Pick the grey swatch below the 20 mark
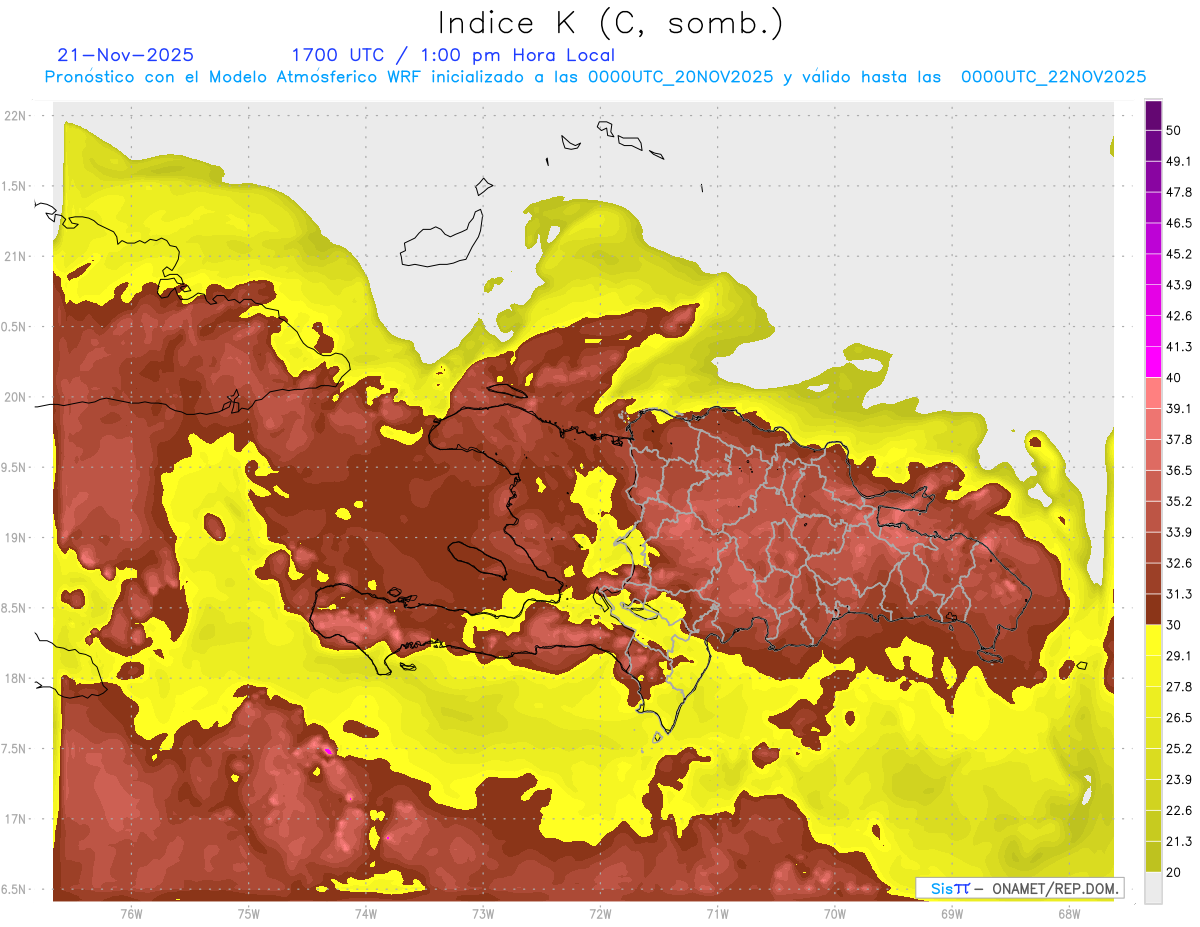Screen dimensions: 1200x927 tap(1153, 888)
